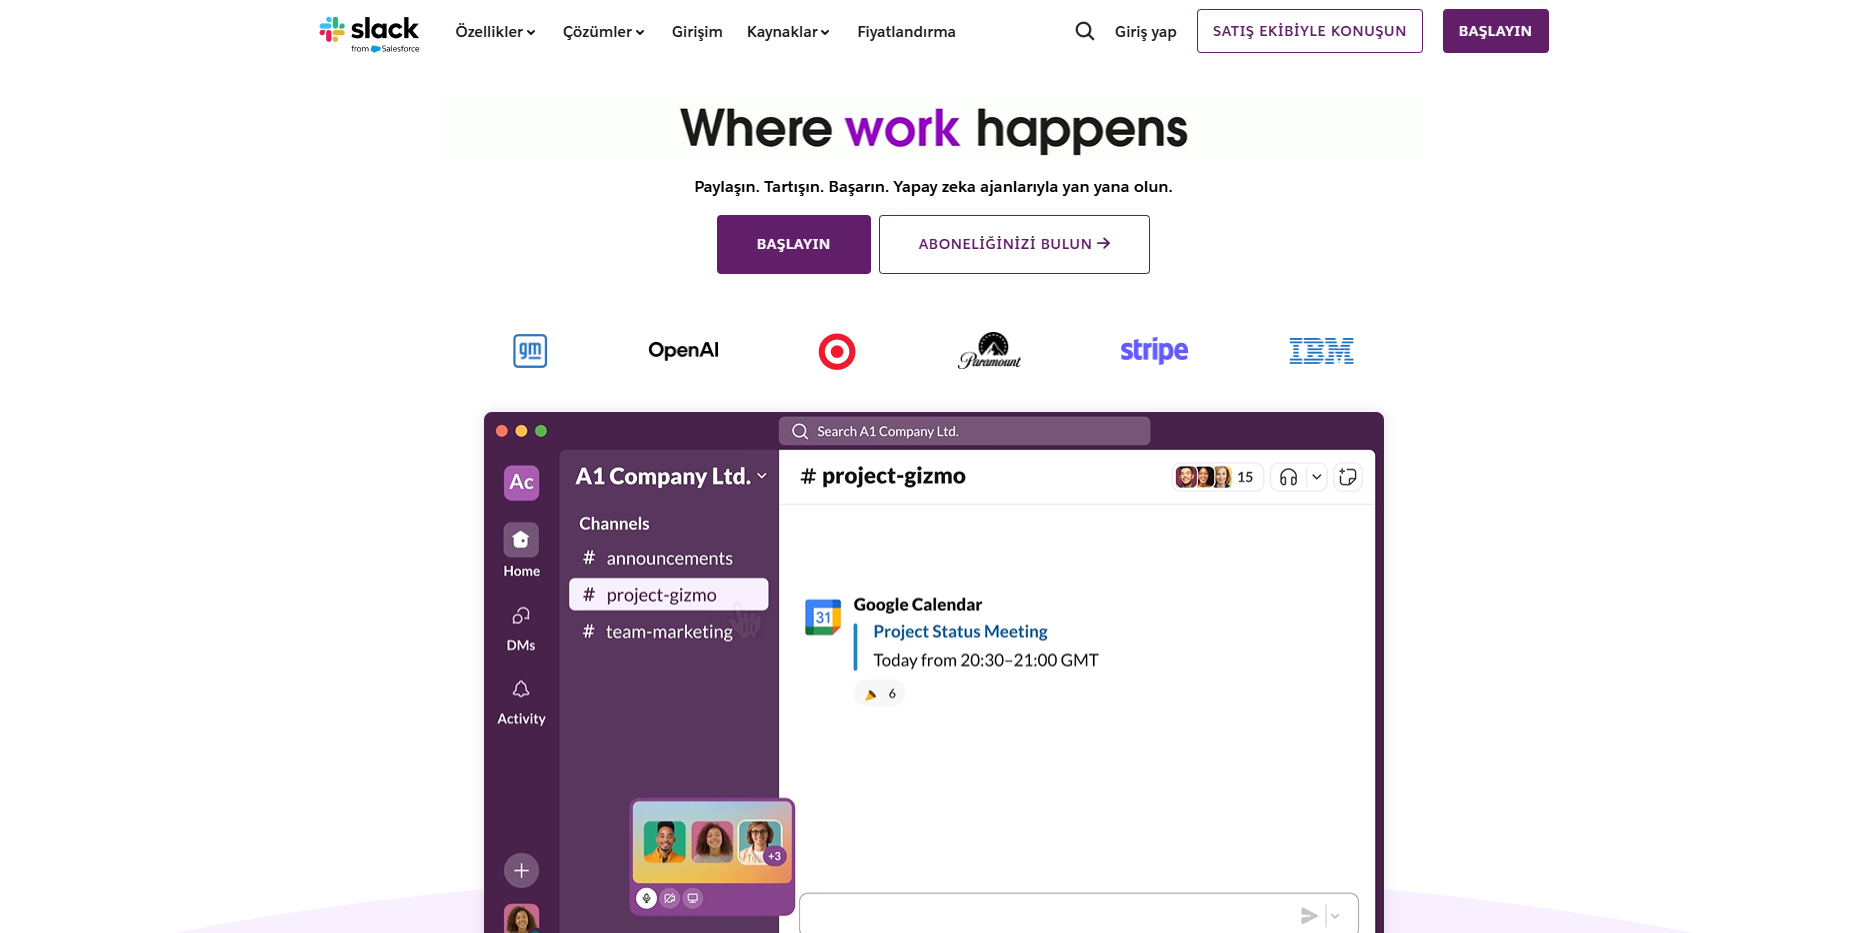
Task: Open the Google Calendar app icon in the message
Action: (x=823, y=618)
